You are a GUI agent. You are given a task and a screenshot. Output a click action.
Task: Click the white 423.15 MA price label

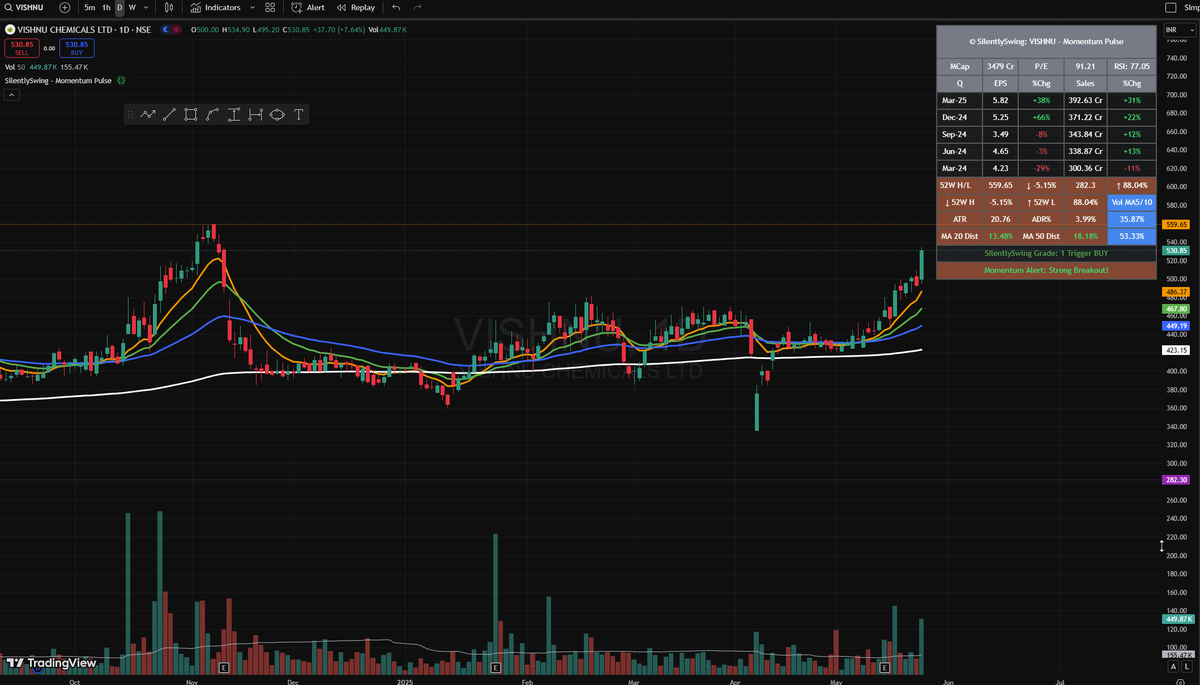coord(1176,350)
